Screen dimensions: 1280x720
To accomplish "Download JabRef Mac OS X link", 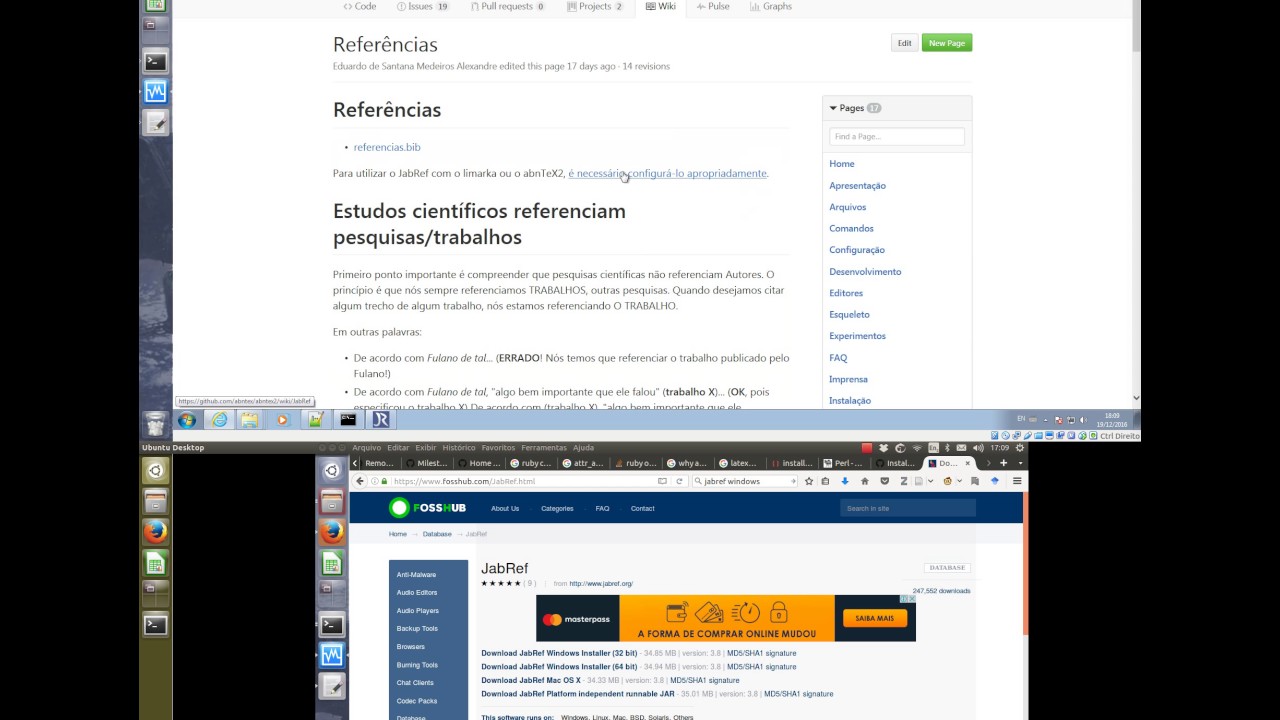I will pyautogui.click(x=531, y=680).
